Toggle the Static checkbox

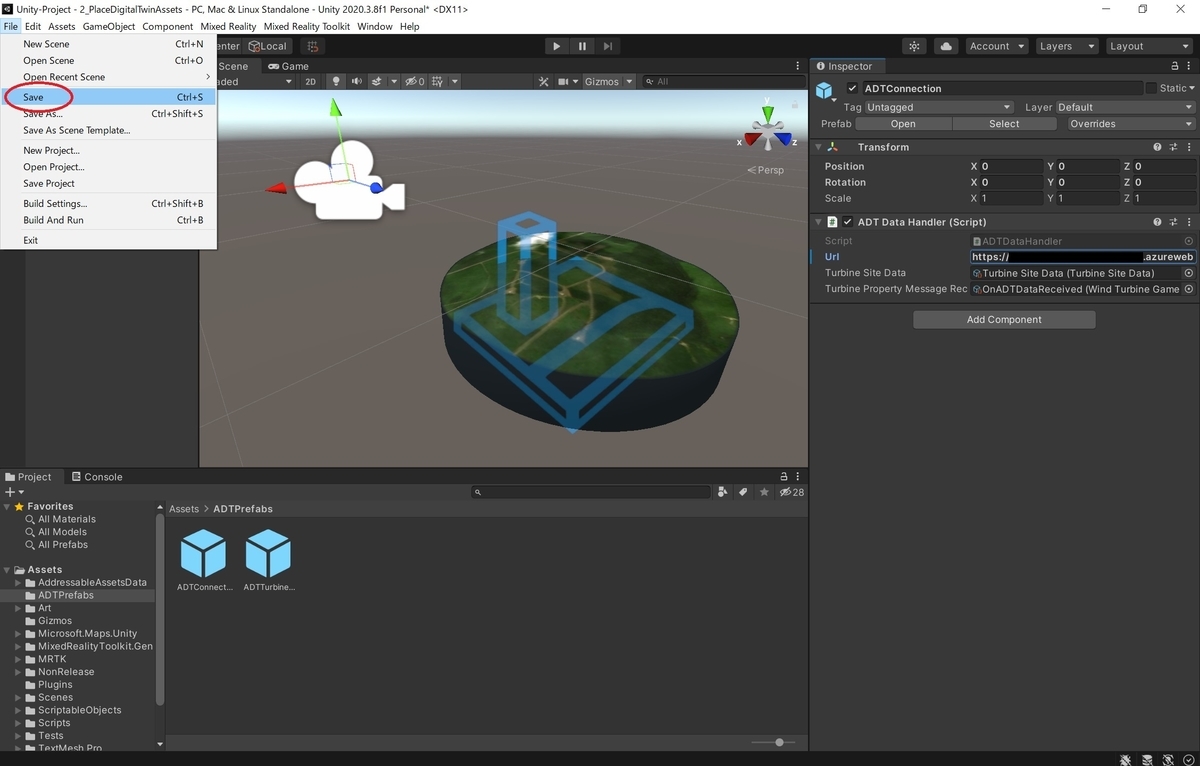1151,88
